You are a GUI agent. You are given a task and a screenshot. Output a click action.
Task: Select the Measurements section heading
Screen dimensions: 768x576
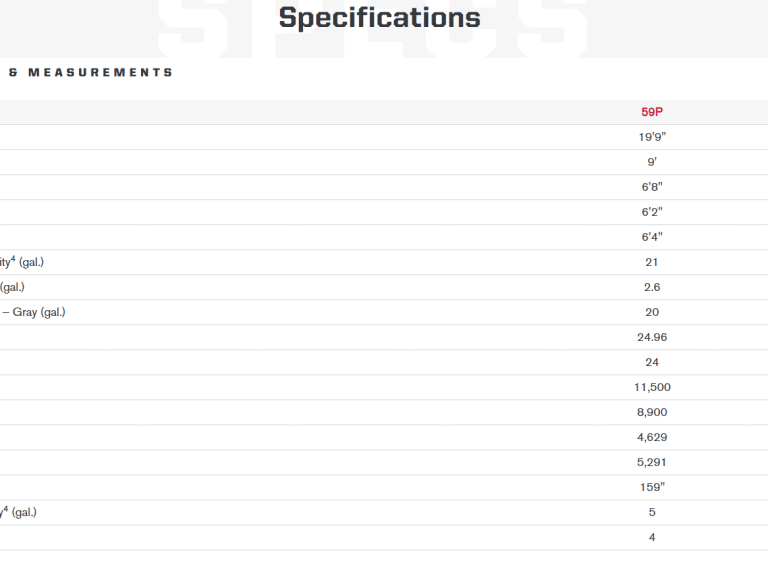click(91, 72)
